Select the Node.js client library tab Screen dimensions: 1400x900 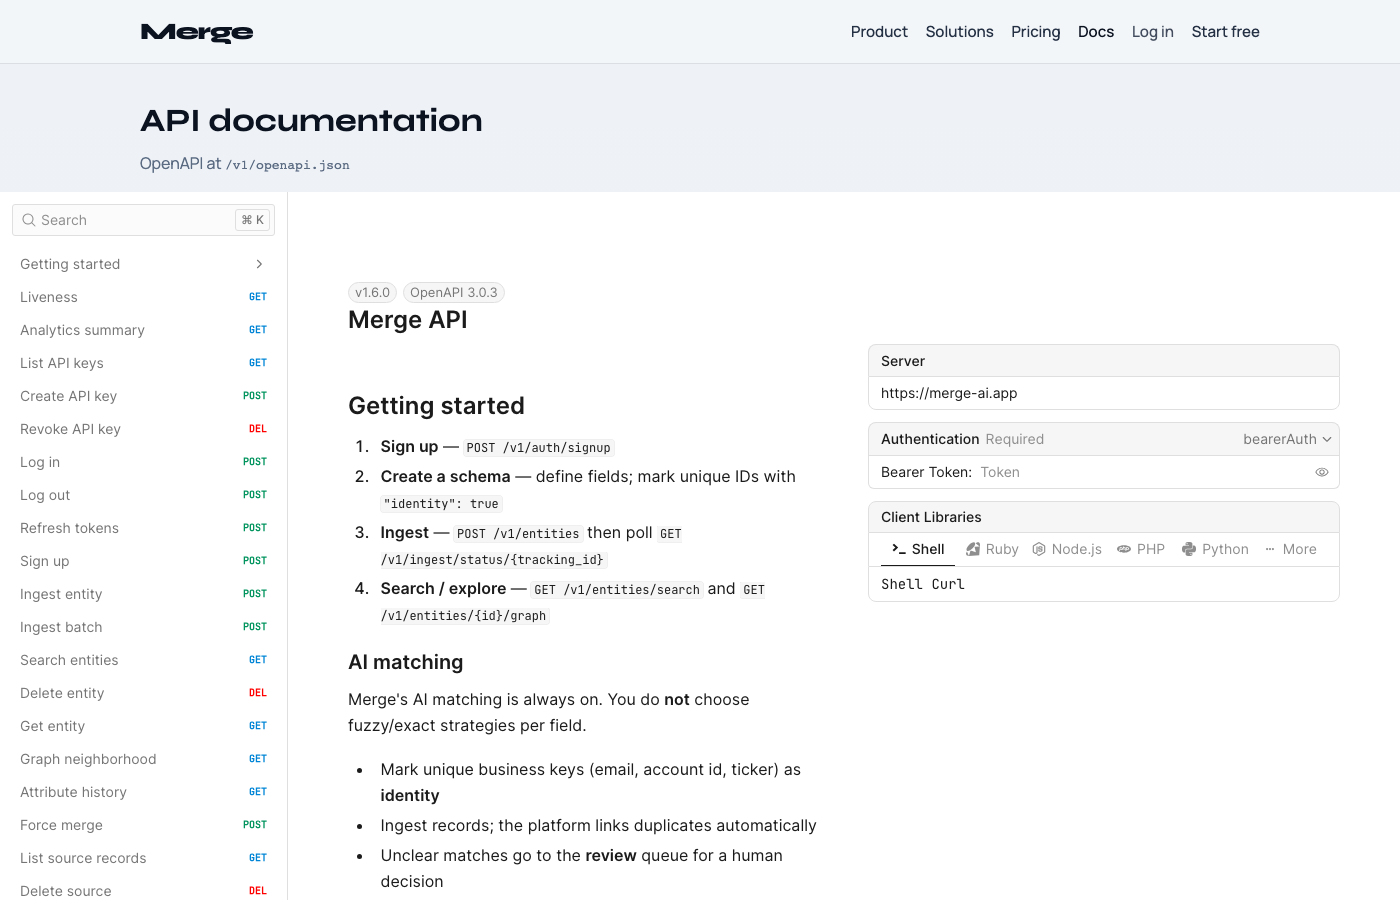tap(1067, 549)
